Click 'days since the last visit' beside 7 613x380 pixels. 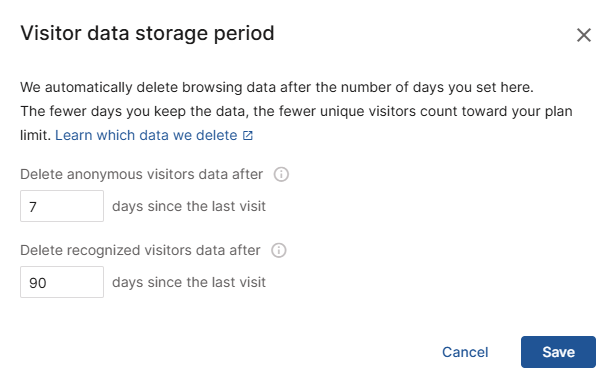[x=189, y=206]
